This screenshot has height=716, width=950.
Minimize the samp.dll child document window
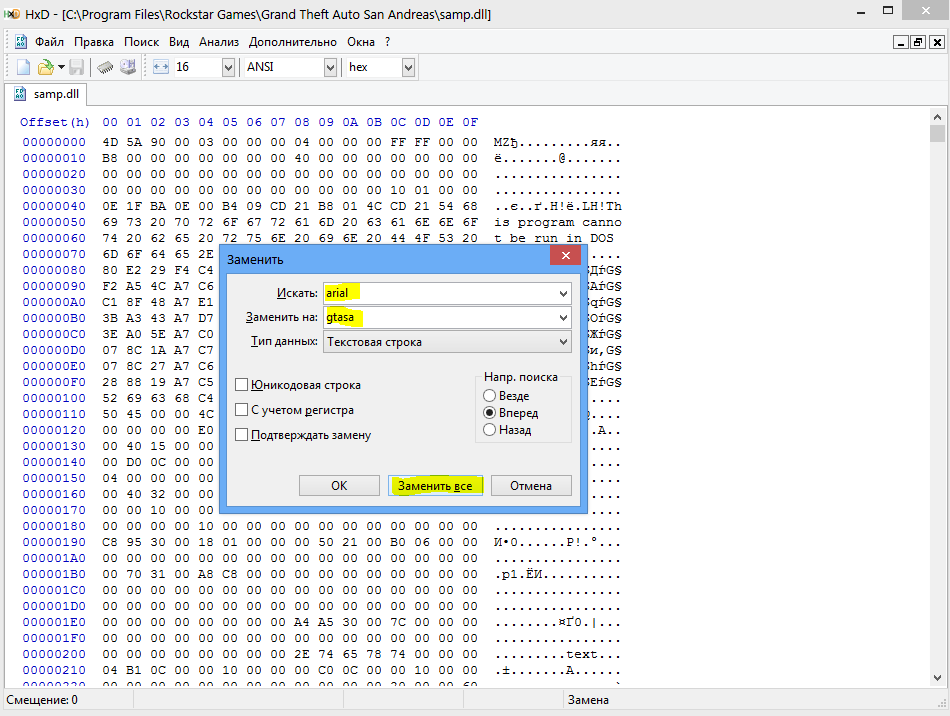point(901,42)
